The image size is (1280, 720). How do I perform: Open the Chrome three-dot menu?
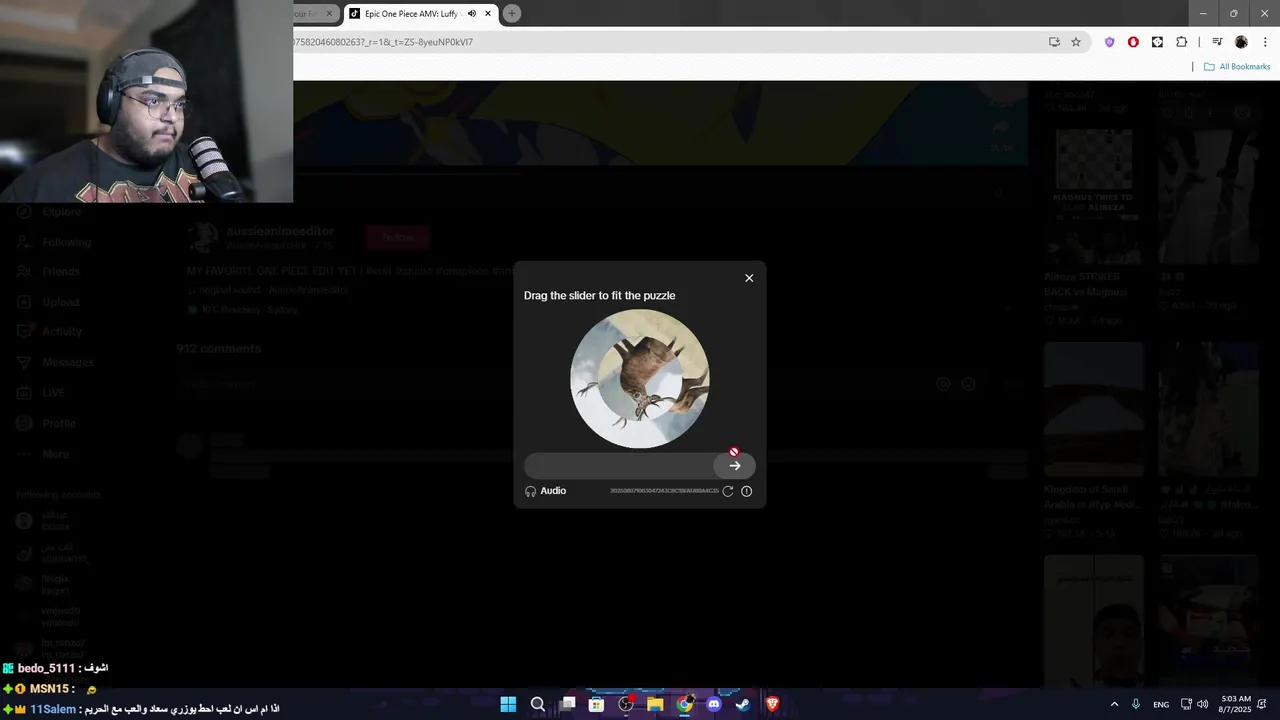1265,42
